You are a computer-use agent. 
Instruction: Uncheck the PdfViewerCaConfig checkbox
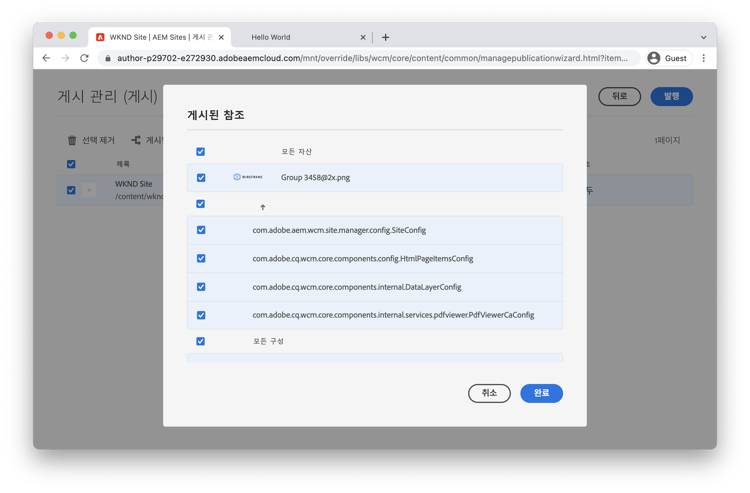point(201,315)
